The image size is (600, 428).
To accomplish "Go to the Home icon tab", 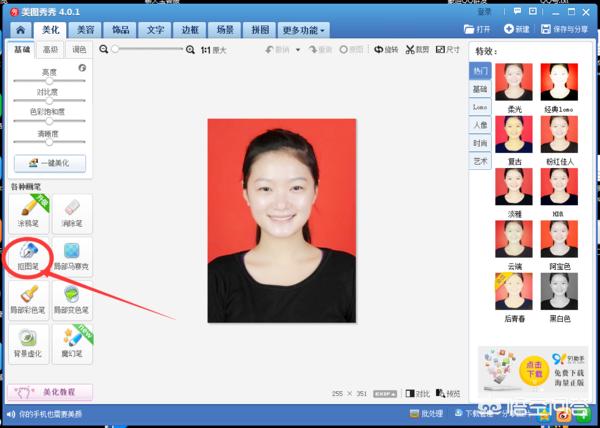I will [x=21, y=30].
